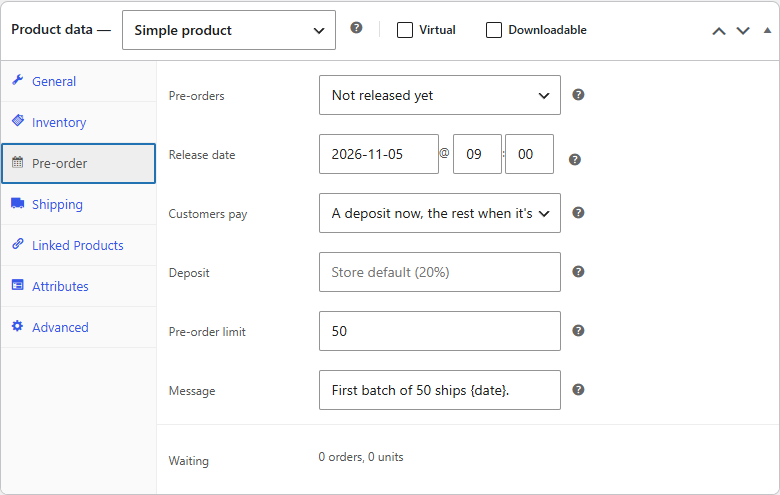Enable the Downloadable checkbox

493,30
